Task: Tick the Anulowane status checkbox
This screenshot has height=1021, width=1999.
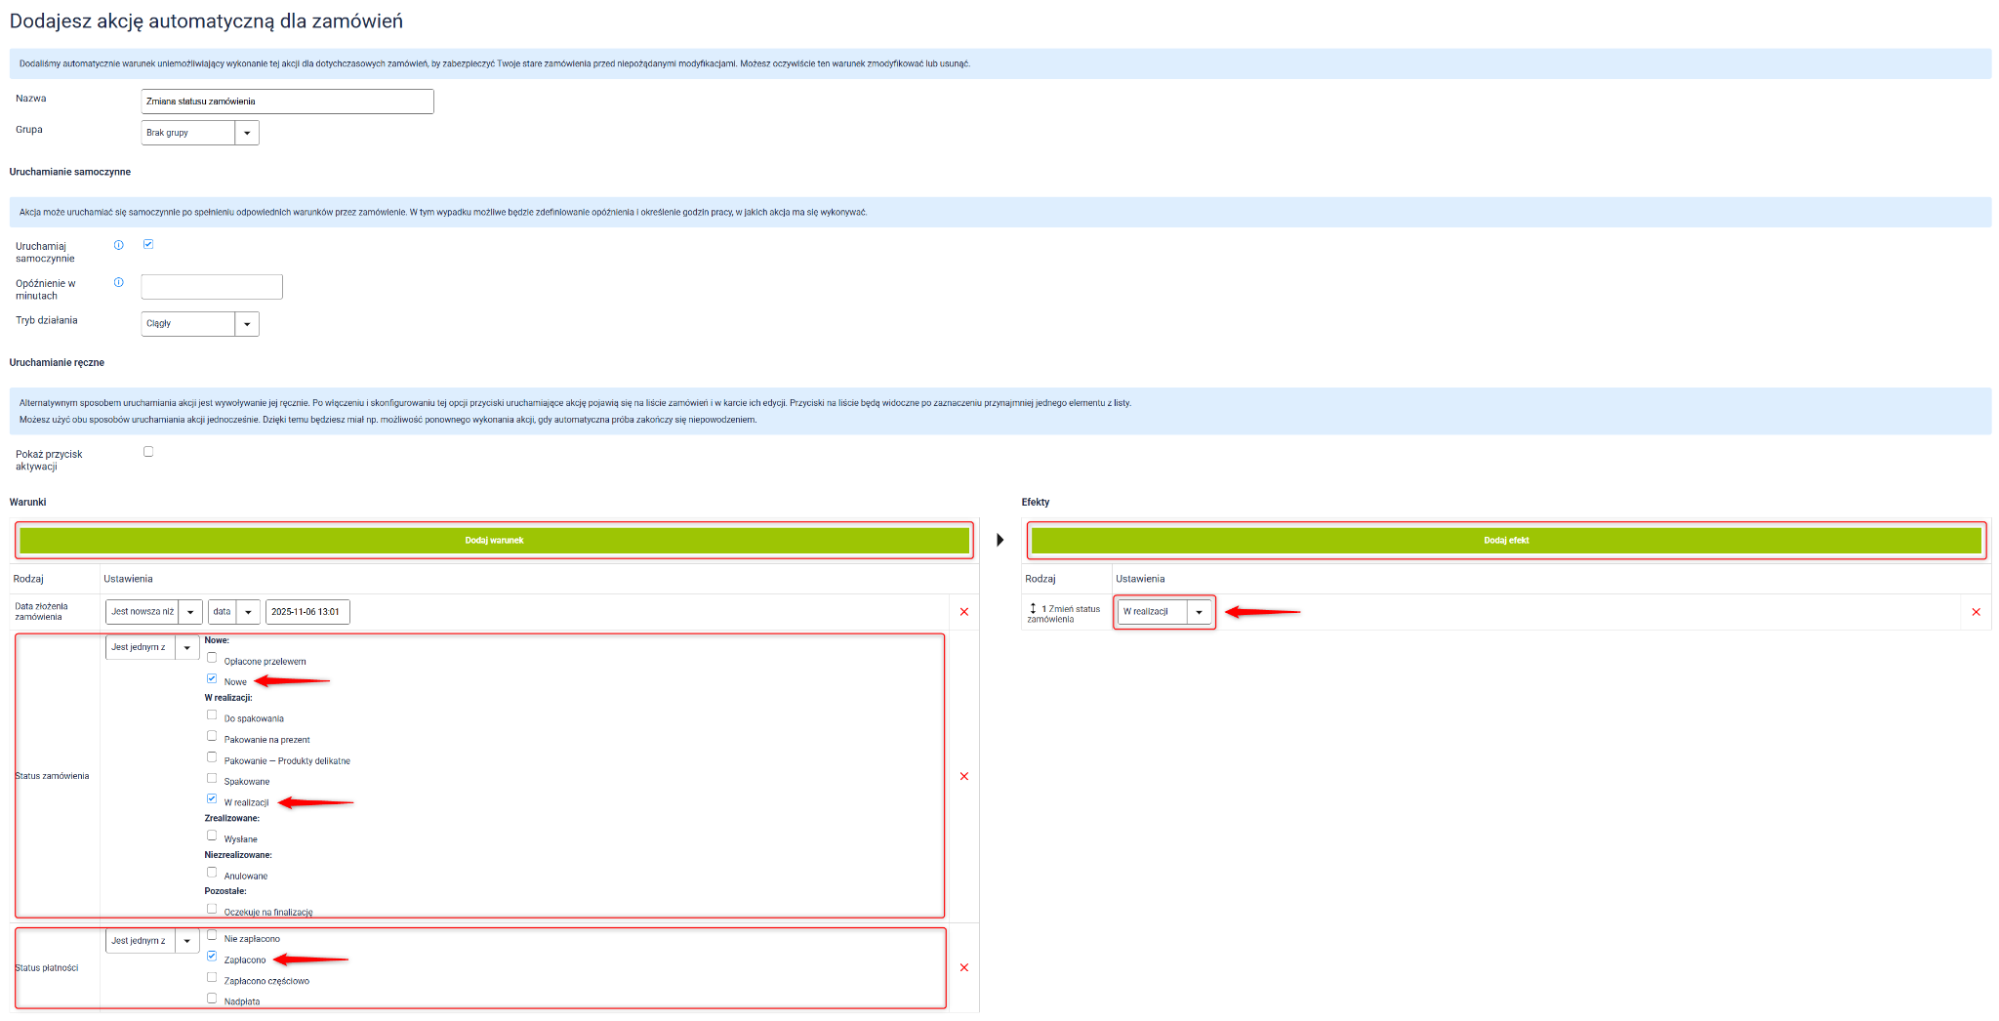Action: tap(212, 872)
